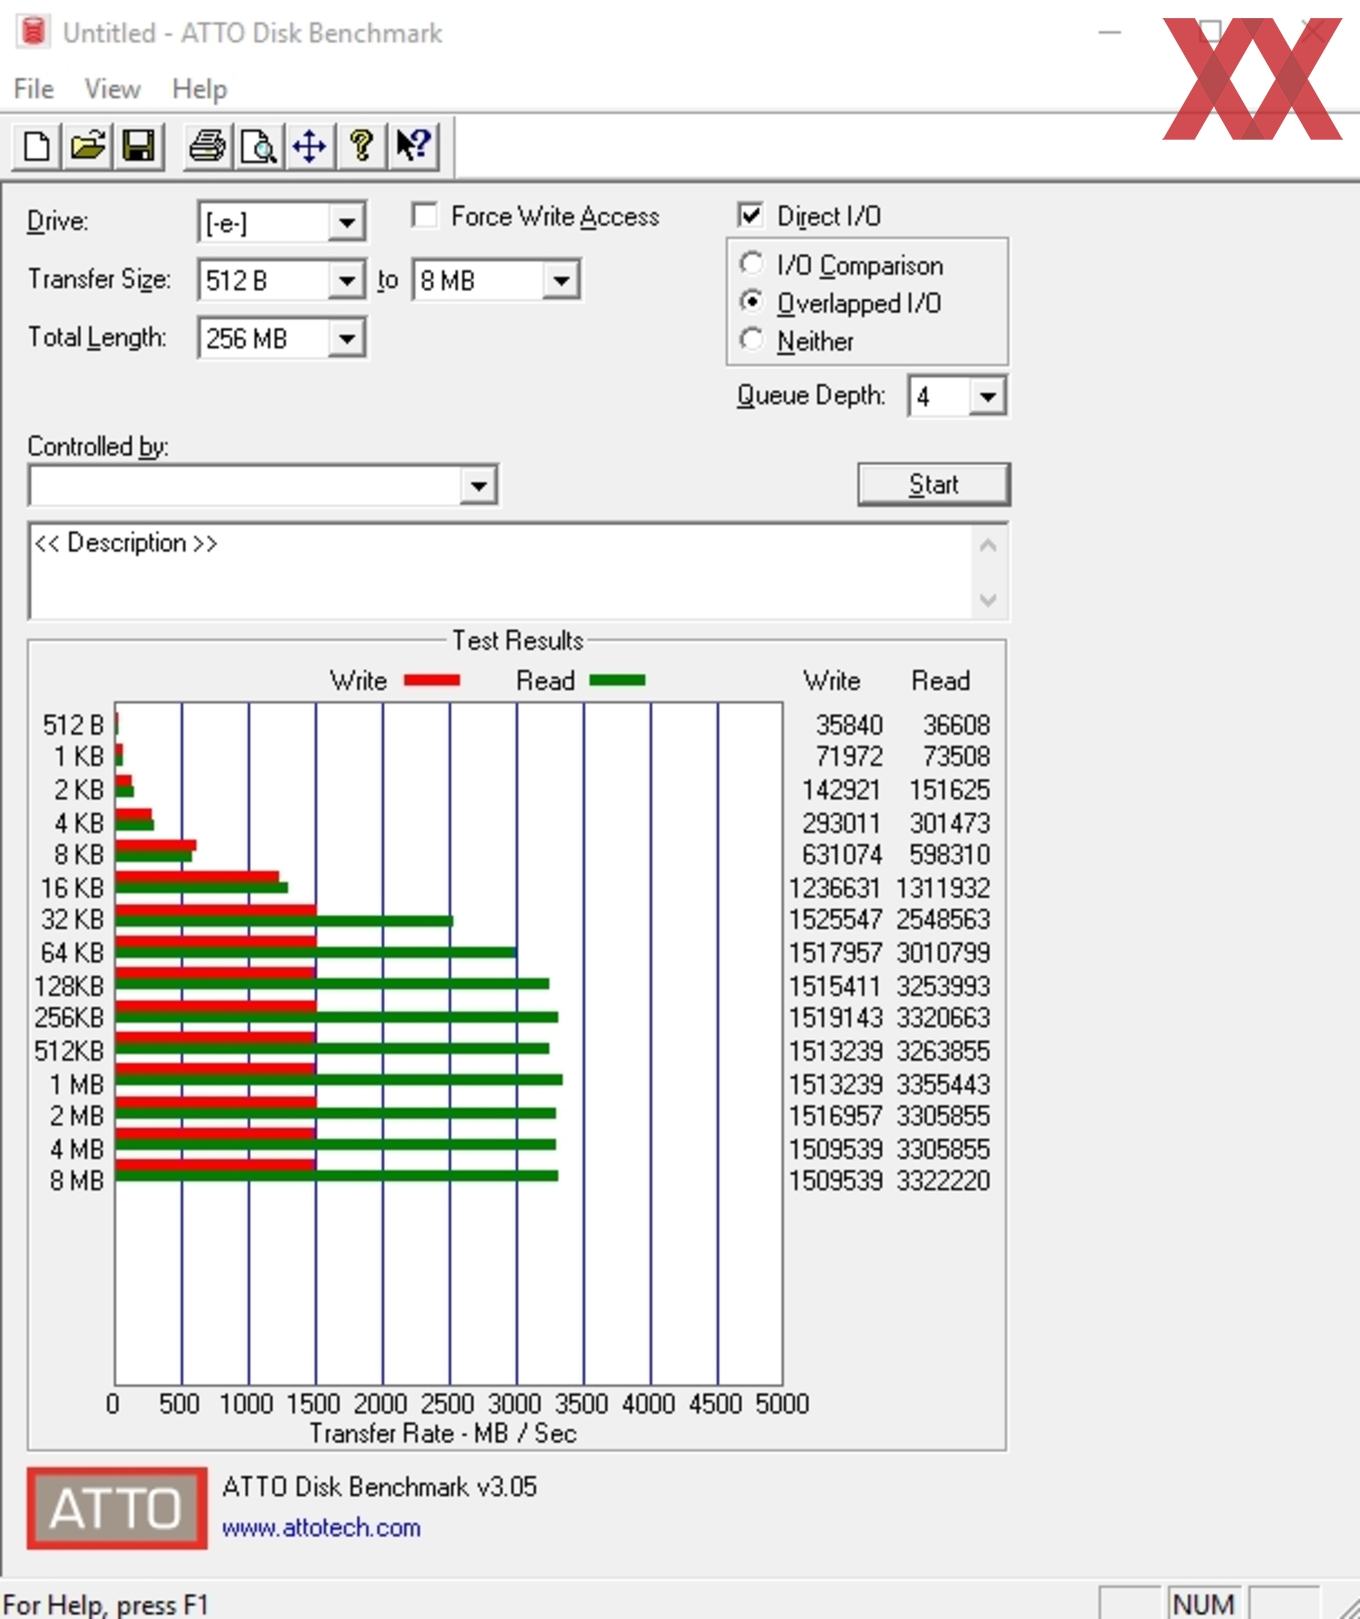The height and width of the screenshot is (1619, 1360).
Task: Expand the Controlled by dropdown
Action: [x=478, y=486]
